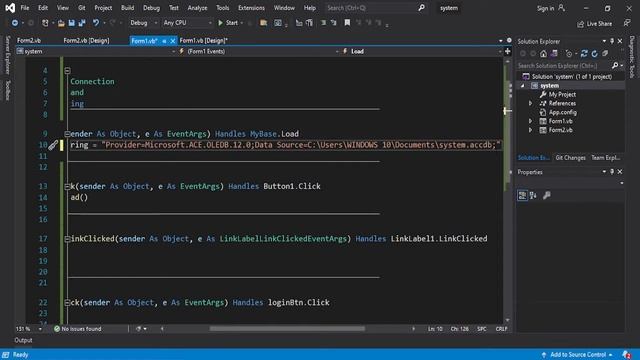Click the Start debugging button
This screenshot has width=640, height=360.
228,23
